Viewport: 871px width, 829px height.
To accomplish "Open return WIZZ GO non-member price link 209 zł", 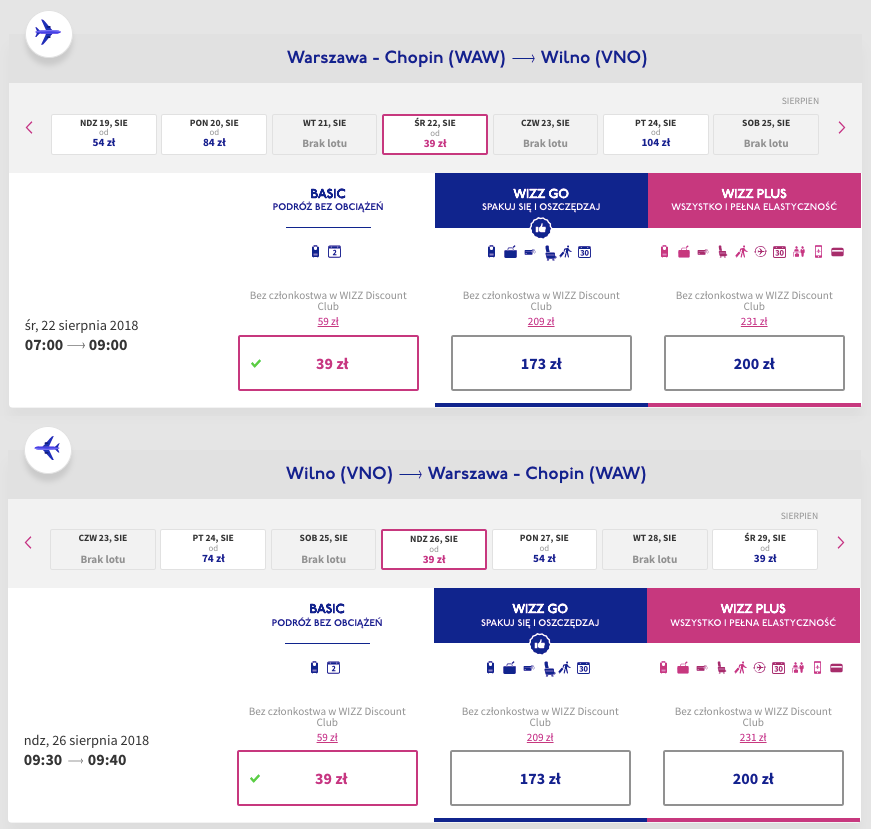I will 540,737.
